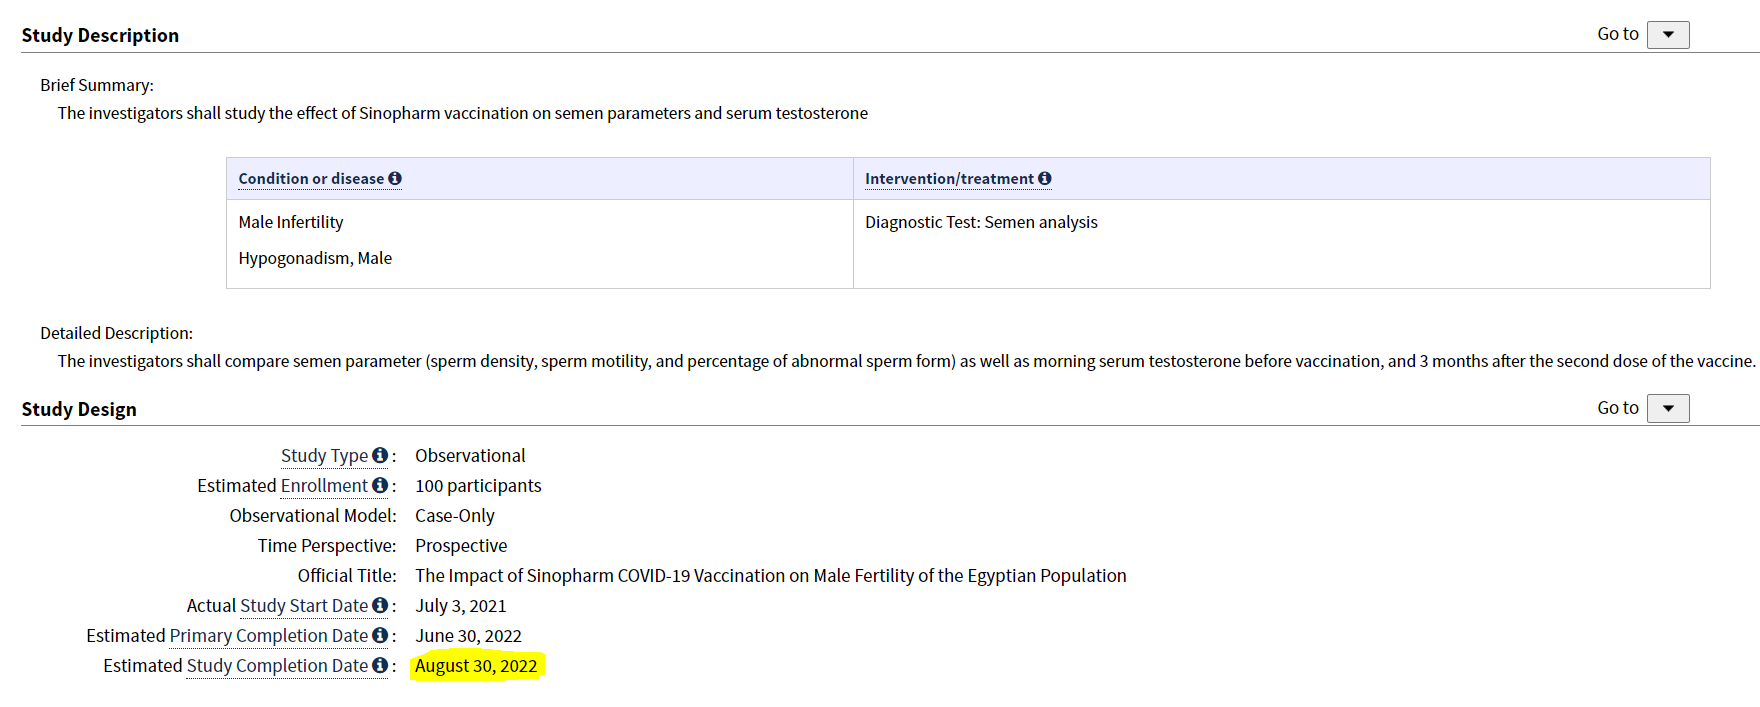Click Diagnostic Test: Semen analysis entry

981,222
